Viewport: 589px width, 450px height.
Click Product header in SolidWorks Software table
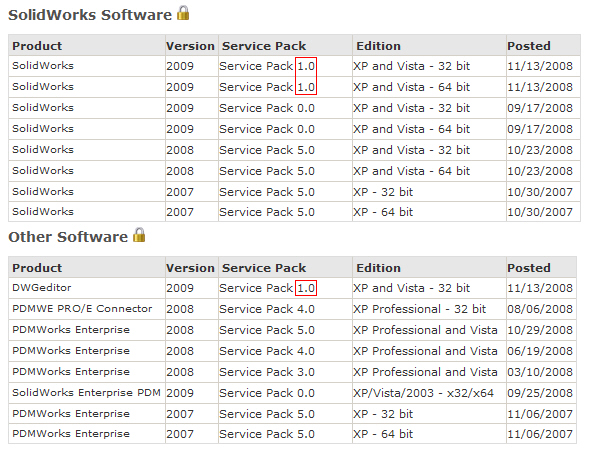[x=37, y=46]
